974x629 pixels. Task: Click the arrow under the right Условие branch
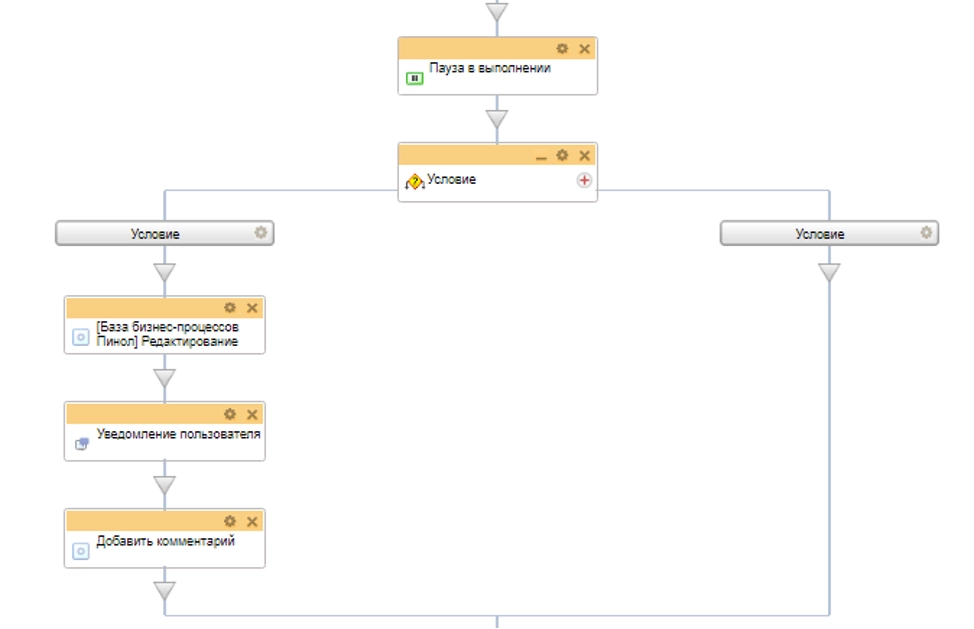click(x=829, y=272)
